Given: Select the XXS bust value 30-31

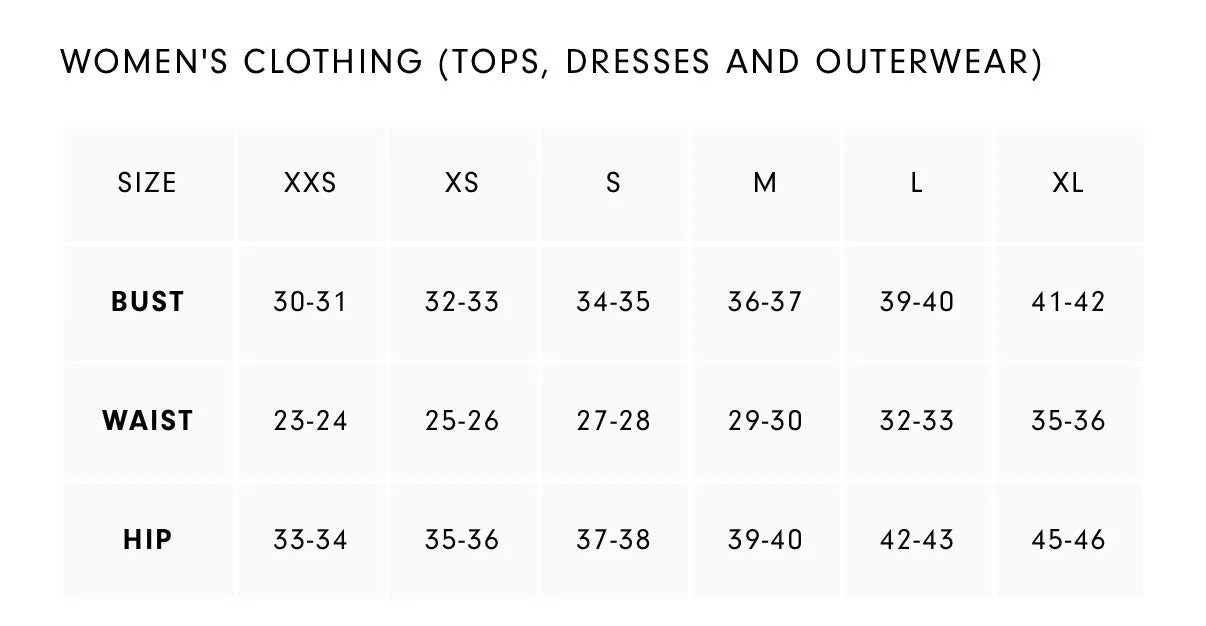Looking at the screenshot, I should point(310,302).
